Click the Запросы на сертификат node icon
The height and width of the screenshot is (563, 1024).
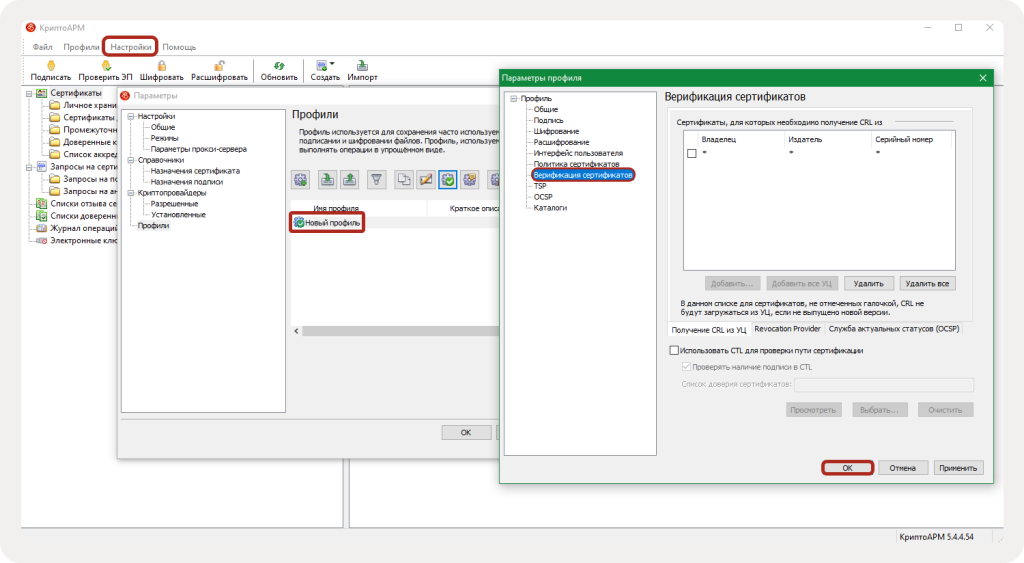click(x=41, y=167)
